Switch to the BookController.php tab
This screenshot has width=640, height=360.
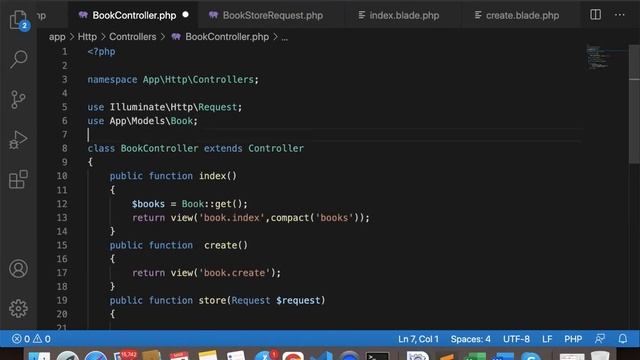pos(134,15)
